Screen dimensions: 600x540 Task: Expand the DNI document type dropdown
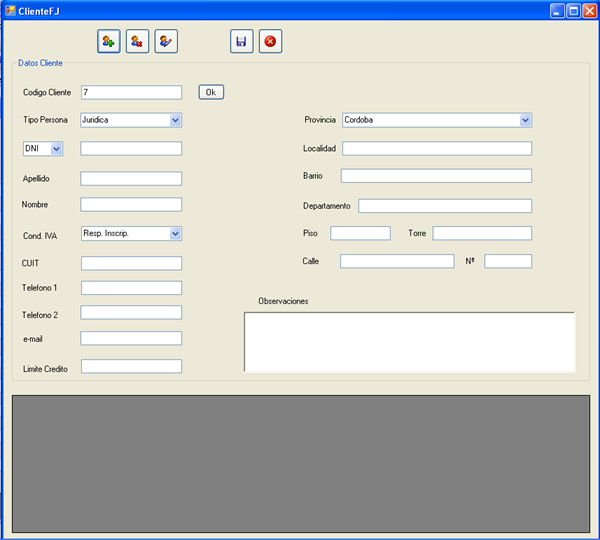55,149
